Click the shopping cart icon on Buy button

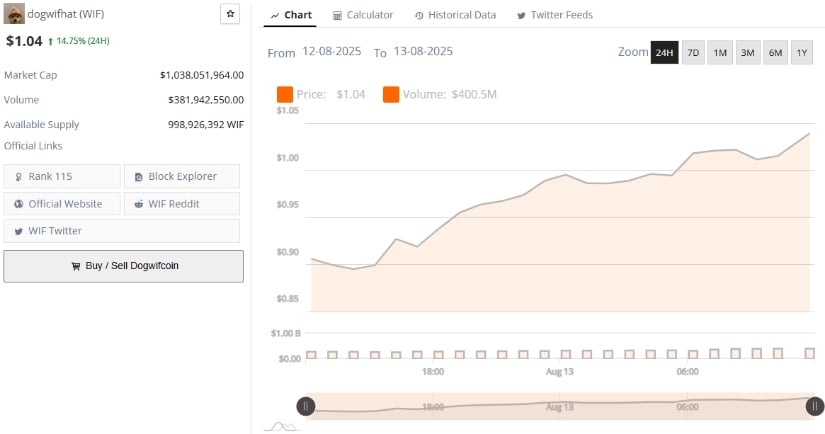(x=76, y=266)
